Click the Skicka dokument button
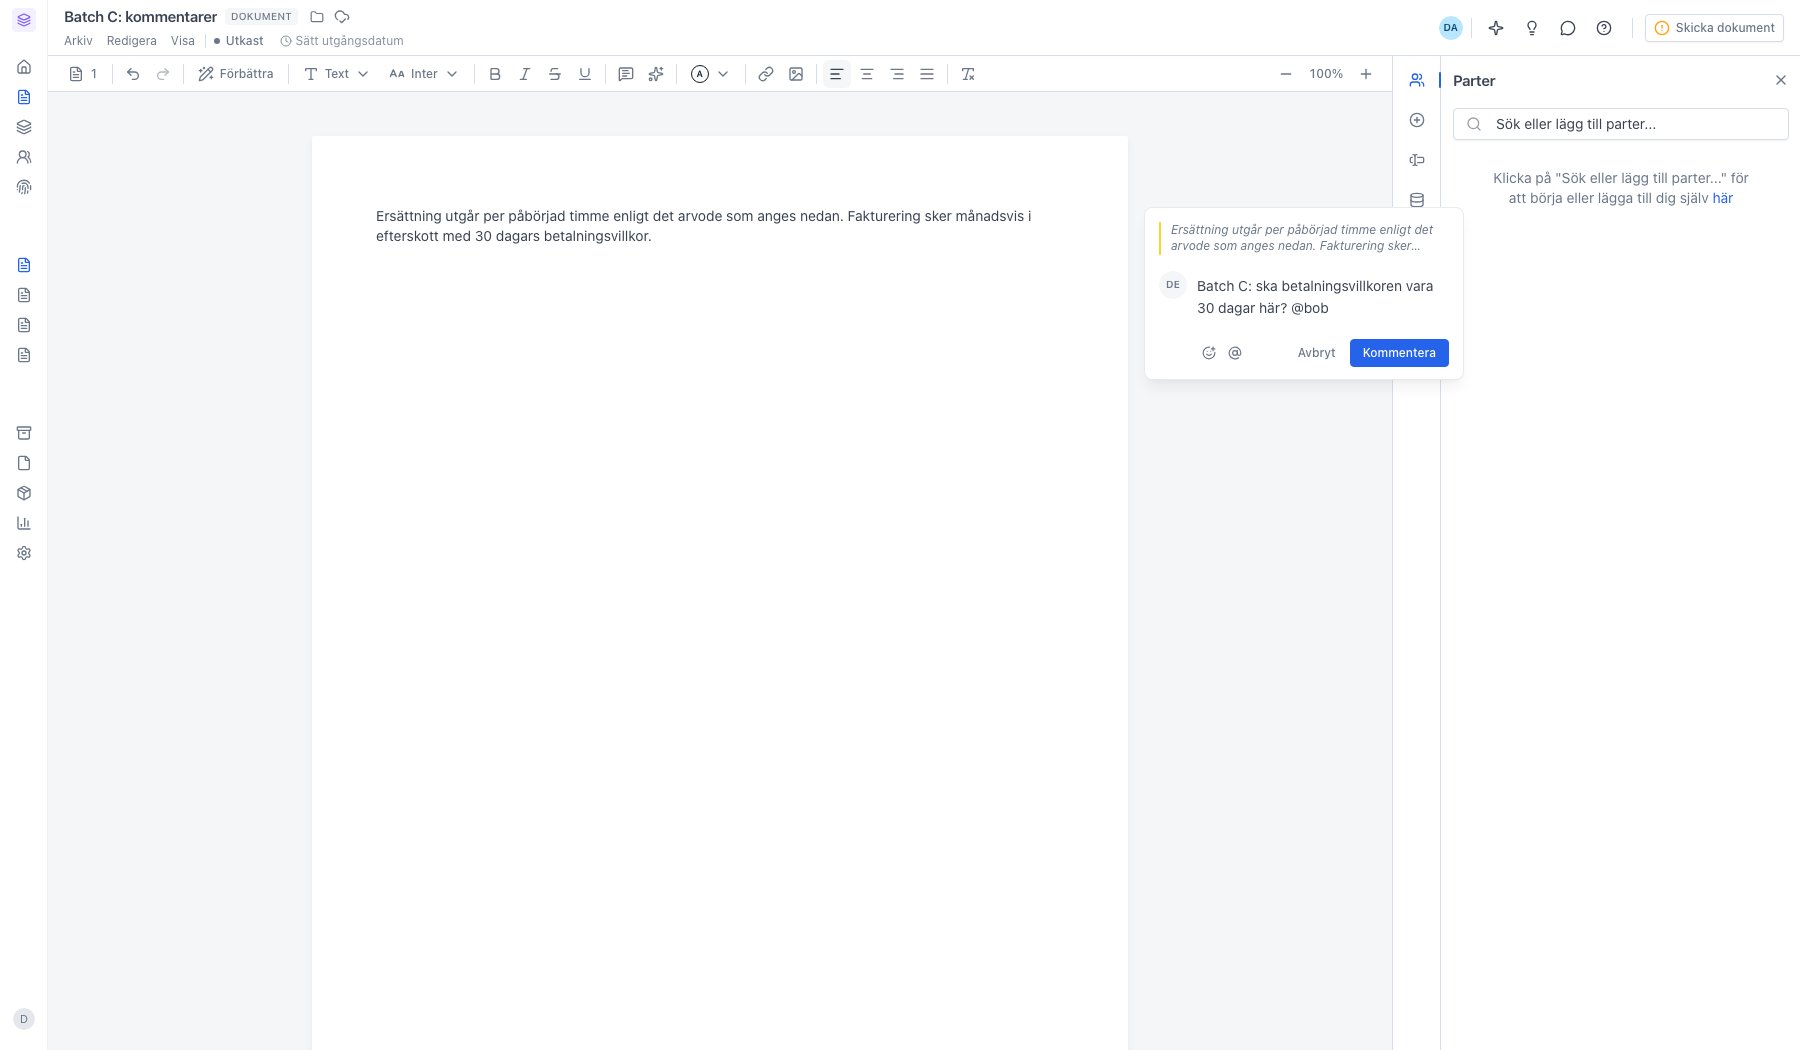The image size is (1800, 1050). (1714, 28)
